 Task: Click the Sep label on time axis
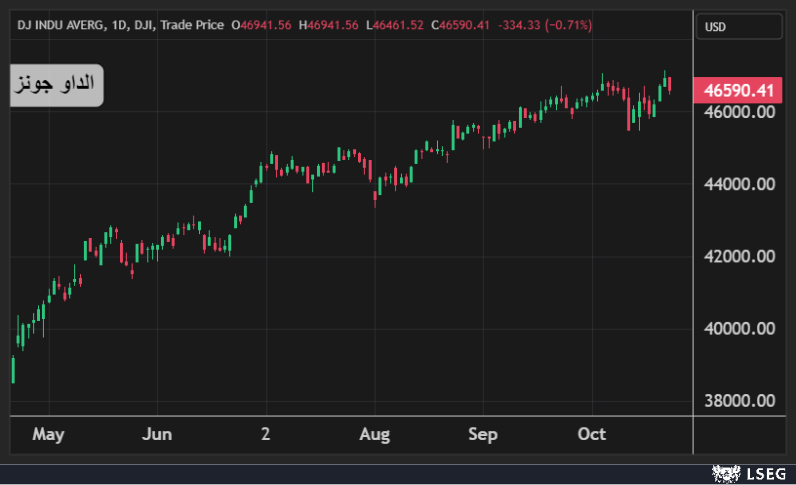(x=483, y=435)
